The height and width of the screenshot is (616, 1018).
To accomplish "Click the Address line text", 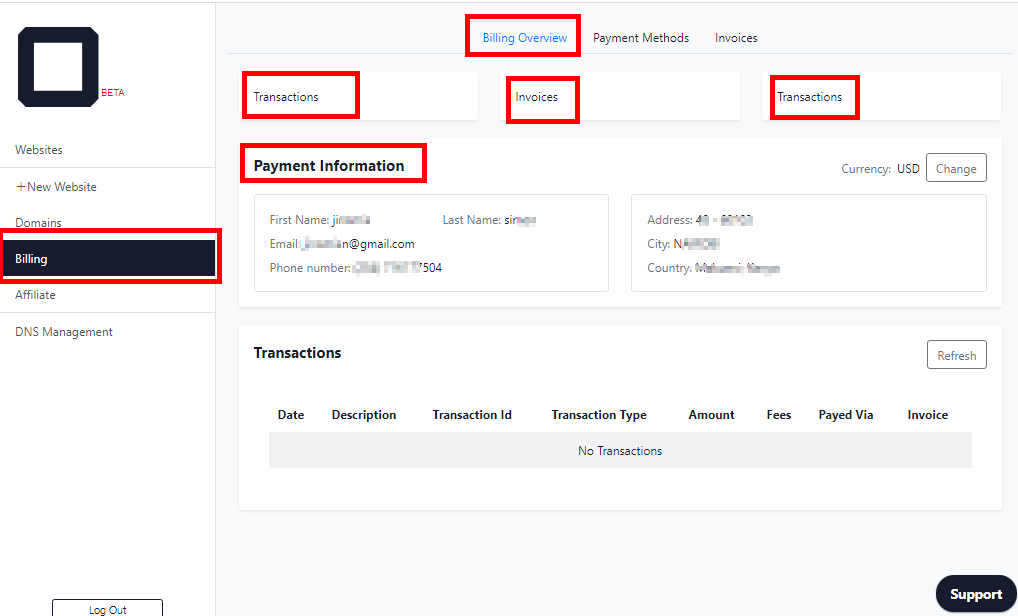I will coord(700,220).
